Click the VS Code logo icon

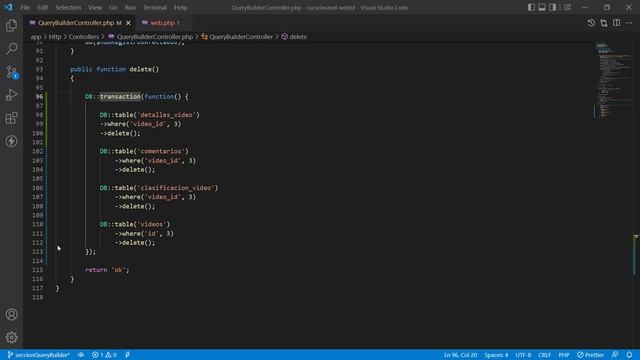[9, 7]
